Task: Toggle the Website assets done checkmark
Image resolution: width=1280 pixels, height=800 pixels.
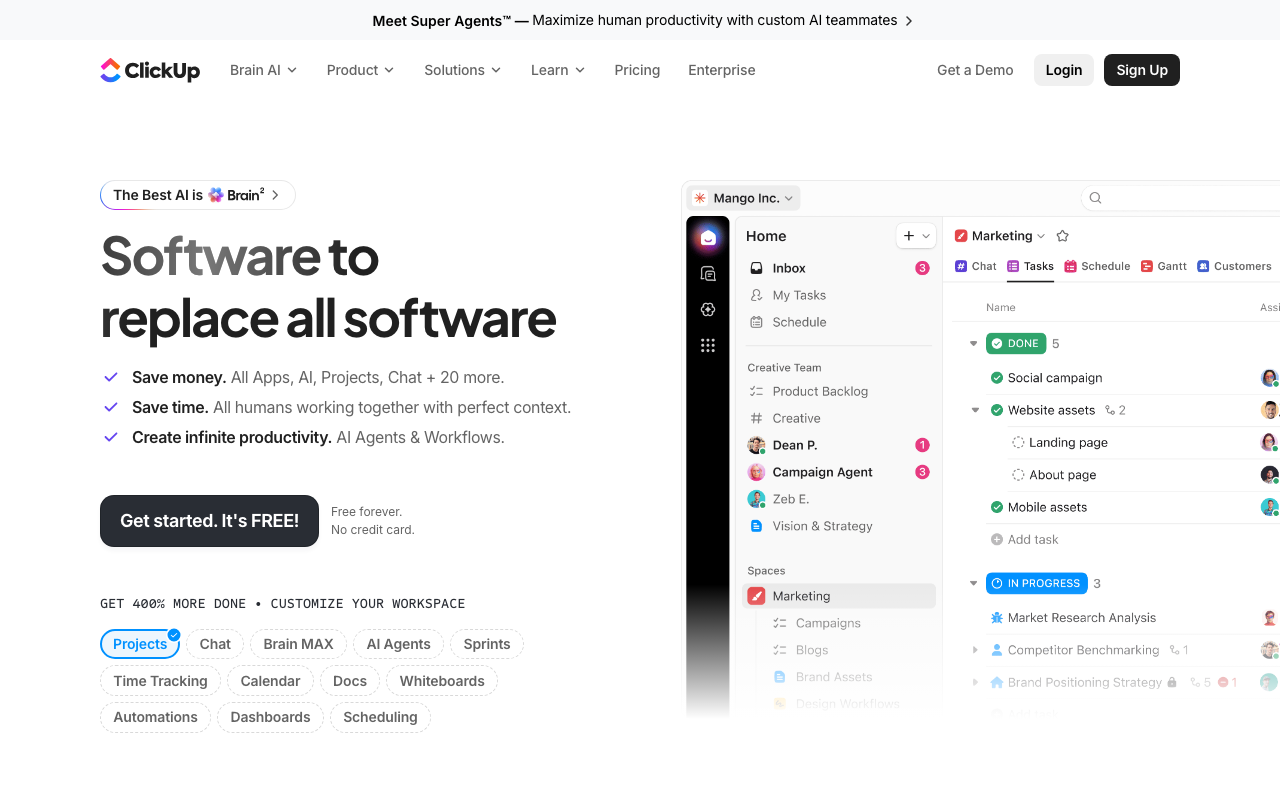Action: pos(997,410)
